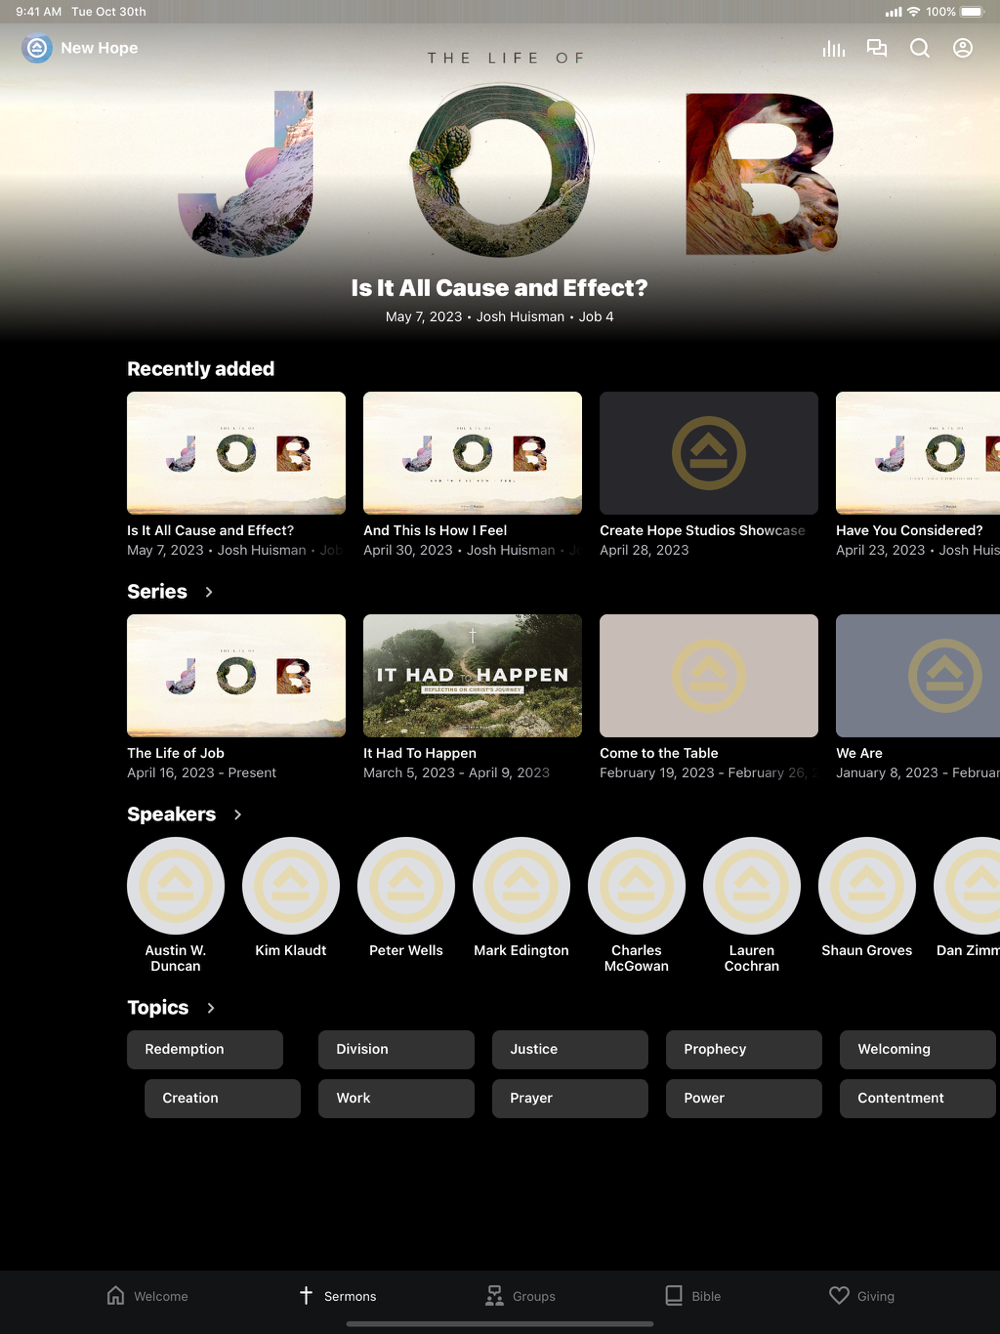The image size is (1000, 1334).
Task: Expand the Topics section chevron
Action: tap(210, 1008)
